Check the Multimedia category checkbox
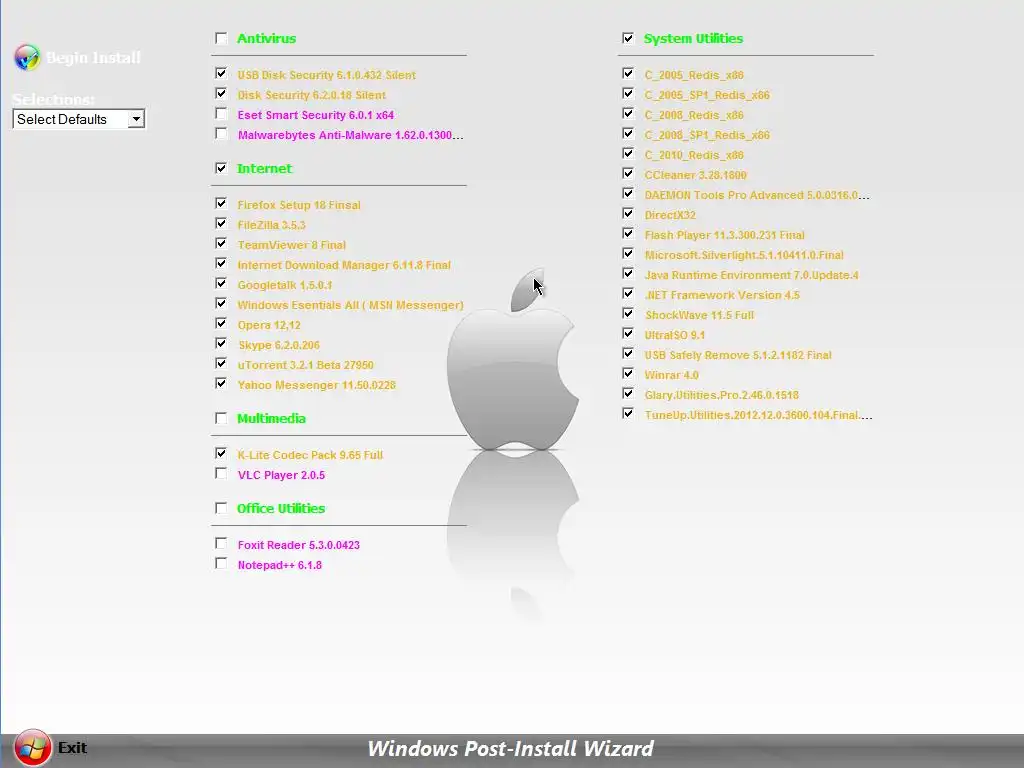Viewport: 1024px width, 768px height. [221, 418]
